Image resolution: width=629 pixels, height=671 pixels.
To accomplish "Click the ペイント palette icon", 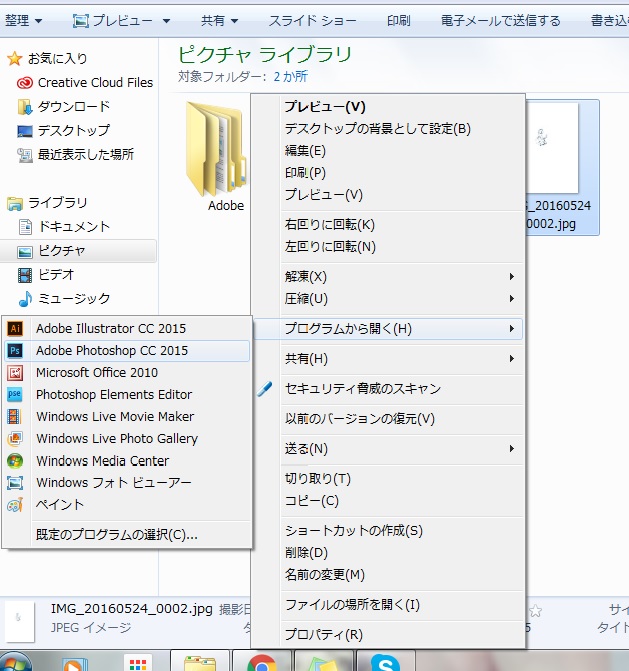I will click(x=15, y=505).
